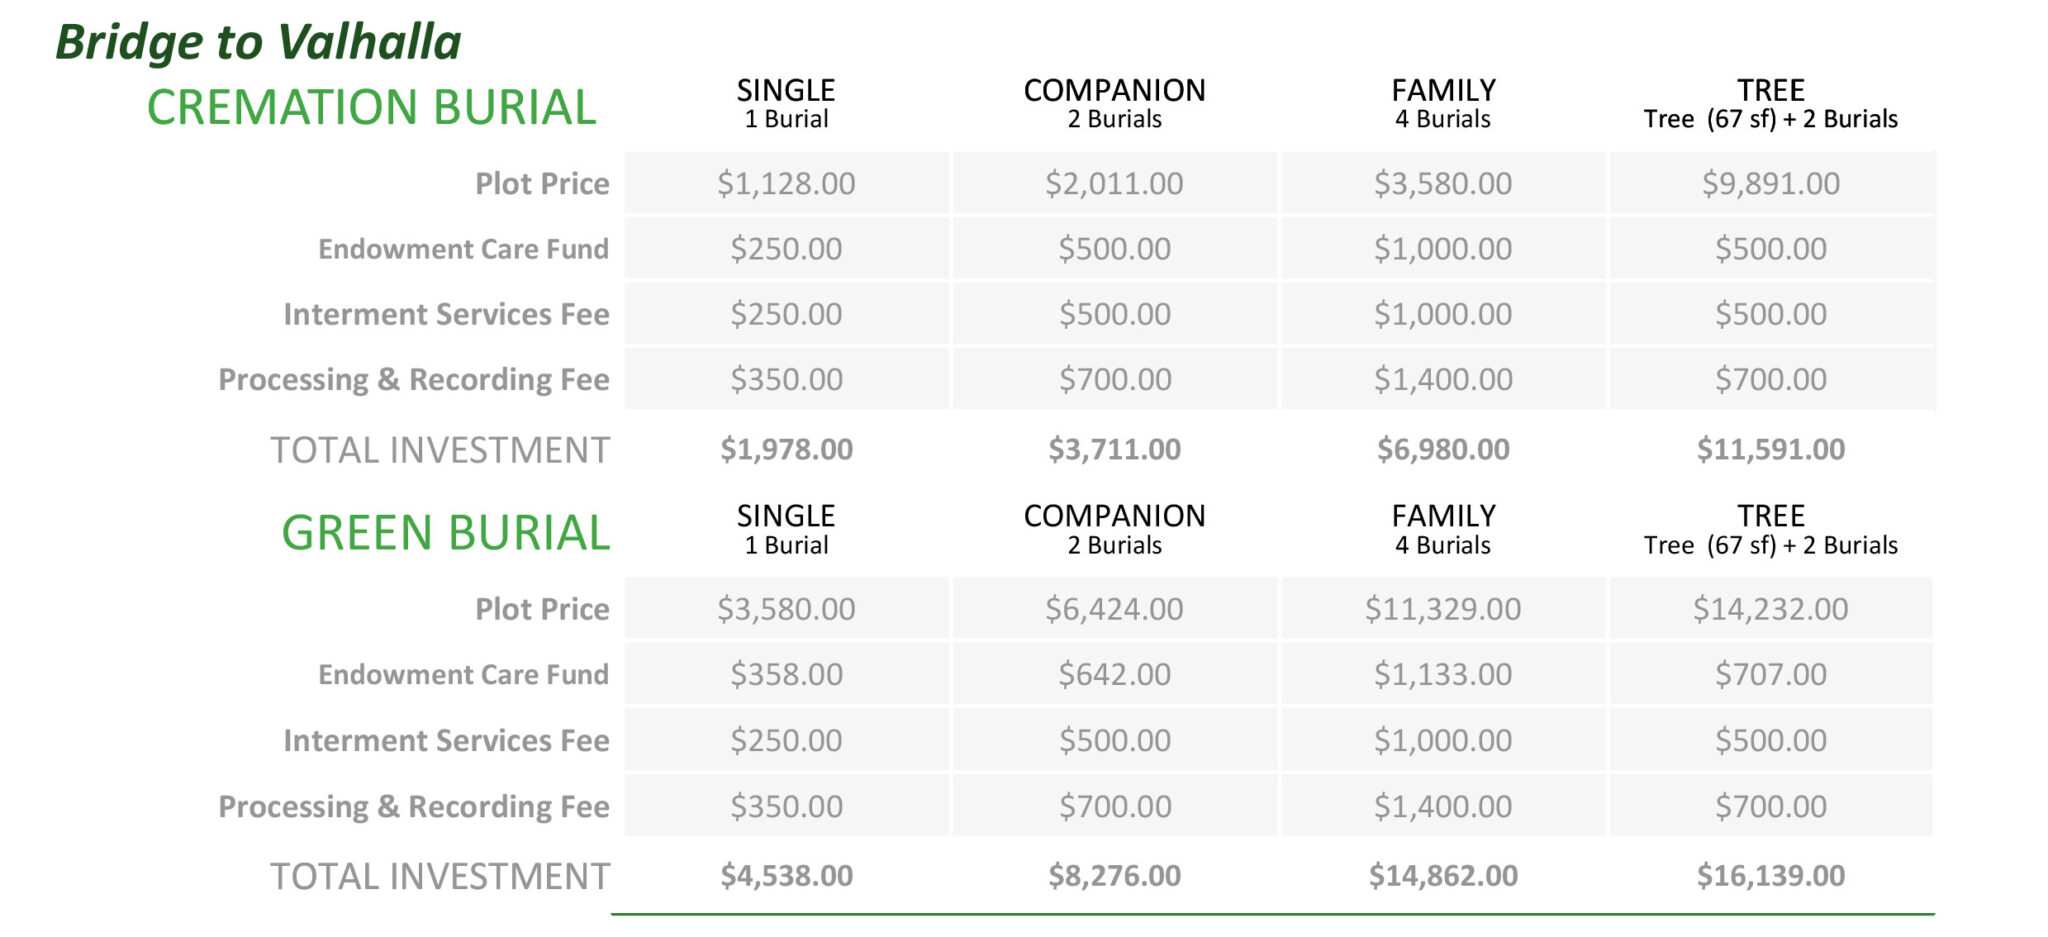
Task: Select the CREMATION BURIAL section heading
Action: 371,107
